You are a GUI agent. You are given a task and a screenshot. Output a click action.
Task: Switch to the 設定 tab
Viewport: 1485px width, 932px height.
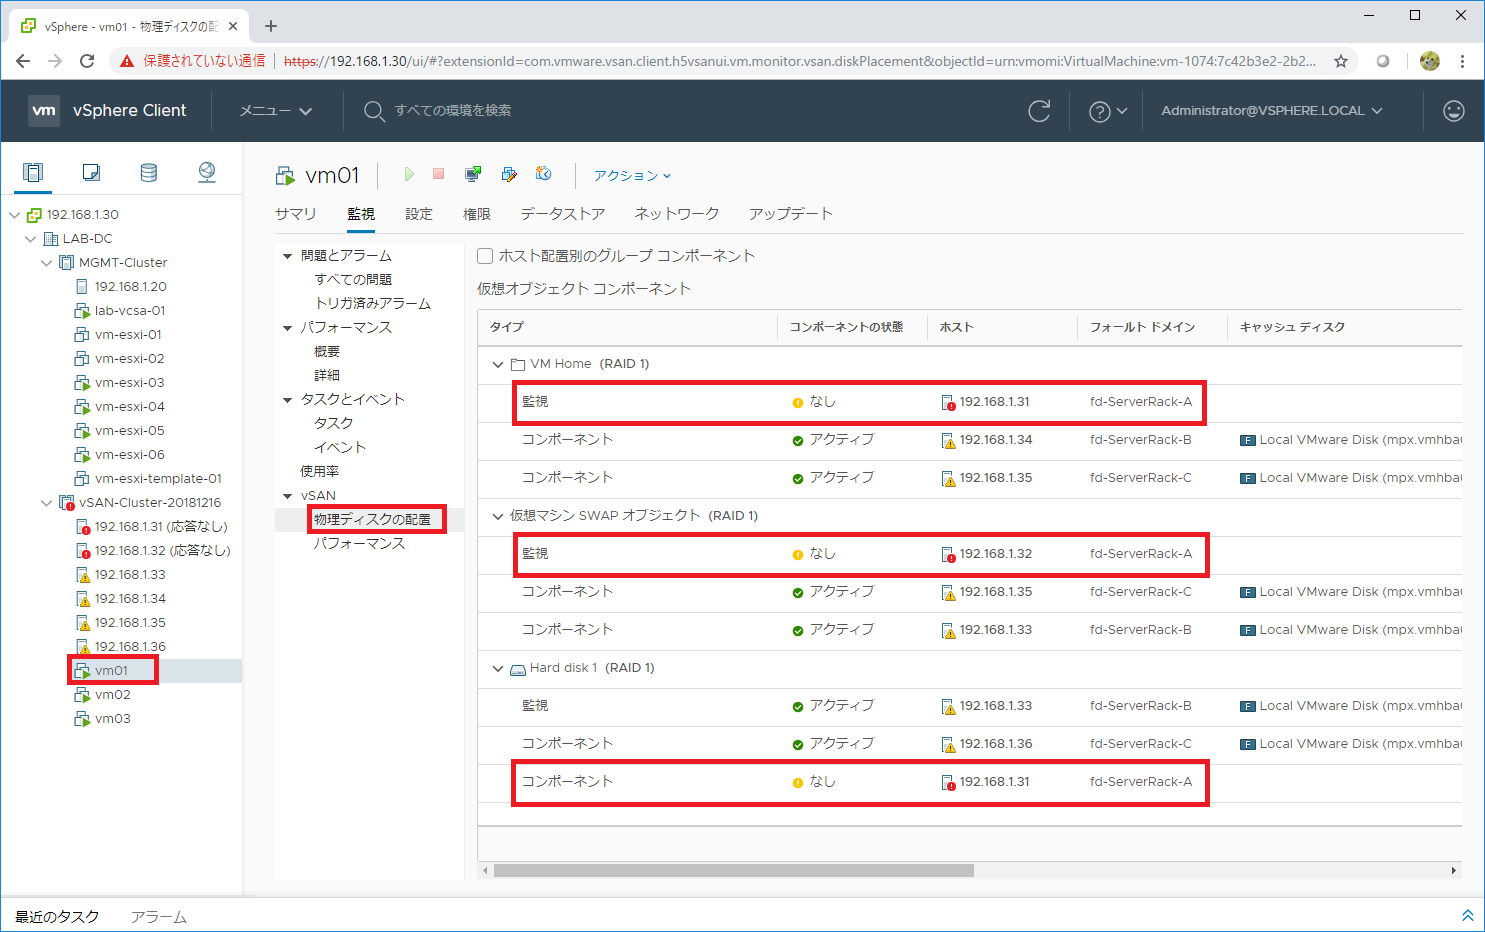click(x=419, y=214)
